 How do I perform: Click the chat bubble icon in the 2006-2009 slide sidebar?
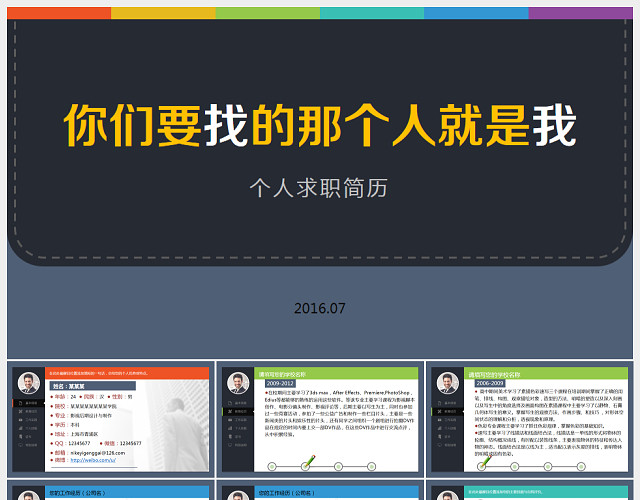tap(440, 445)
